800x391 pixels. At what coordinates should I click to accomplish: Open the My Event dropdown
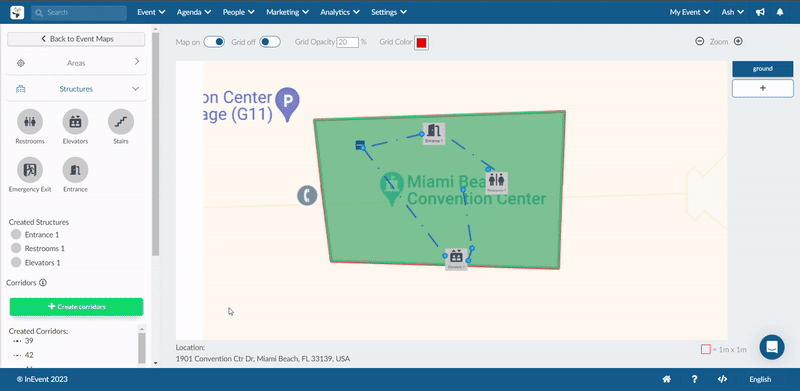[x=690, y=12]
